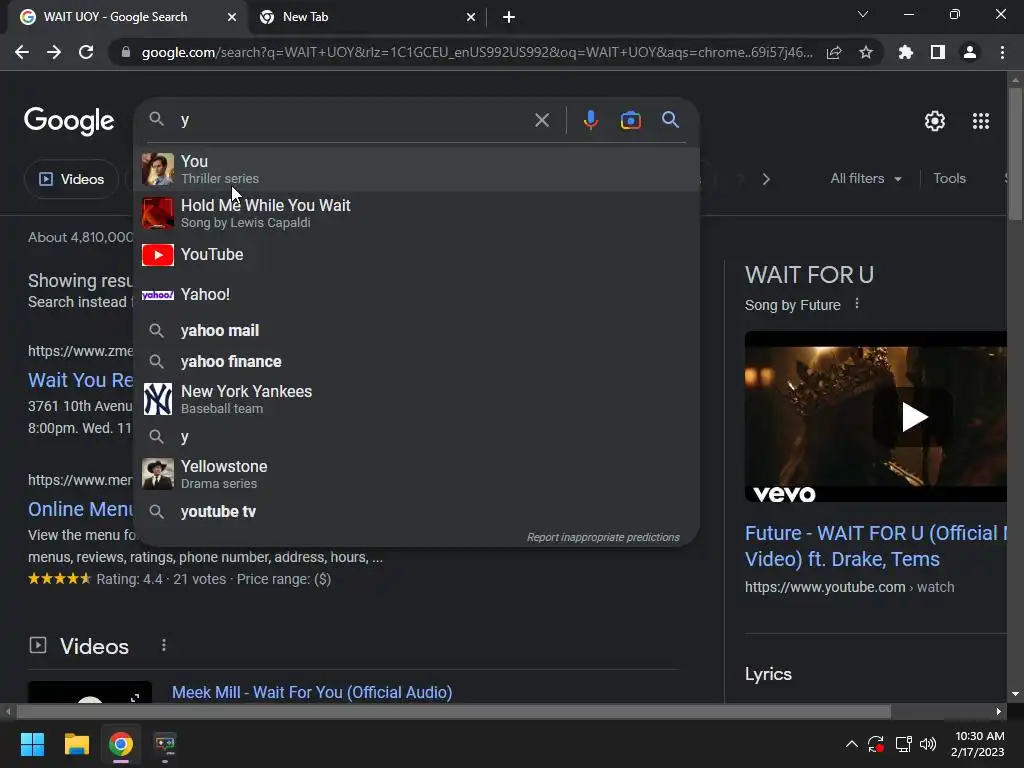Switch to the New Tab tab
Screen dimensions: 1024x768
(x=367, y=17)
